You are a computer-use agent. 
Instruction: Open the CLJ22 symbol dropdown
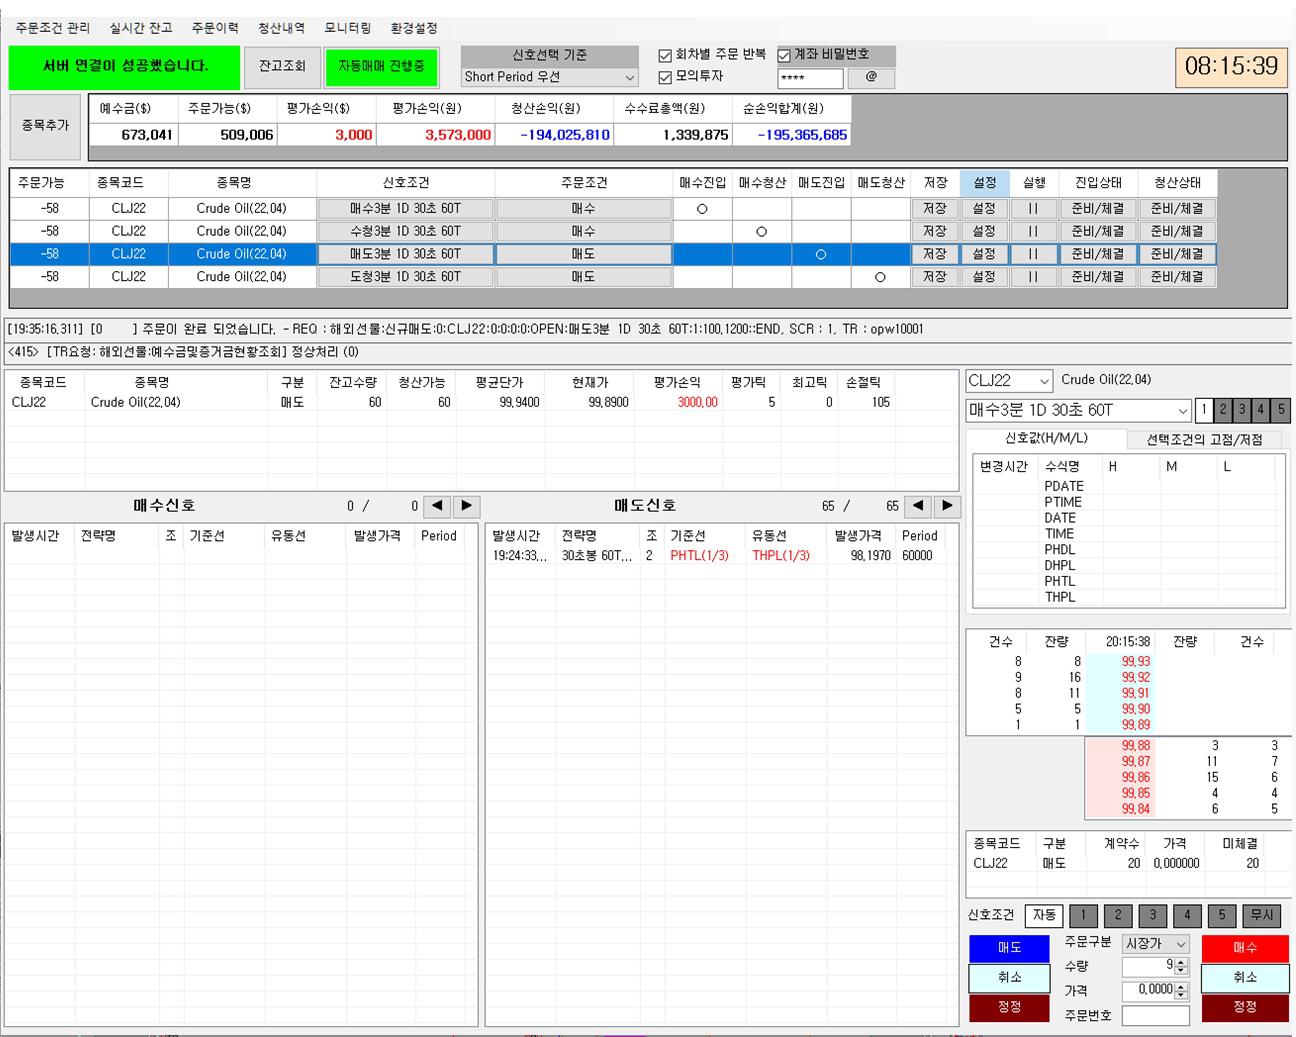[1009, 381]
